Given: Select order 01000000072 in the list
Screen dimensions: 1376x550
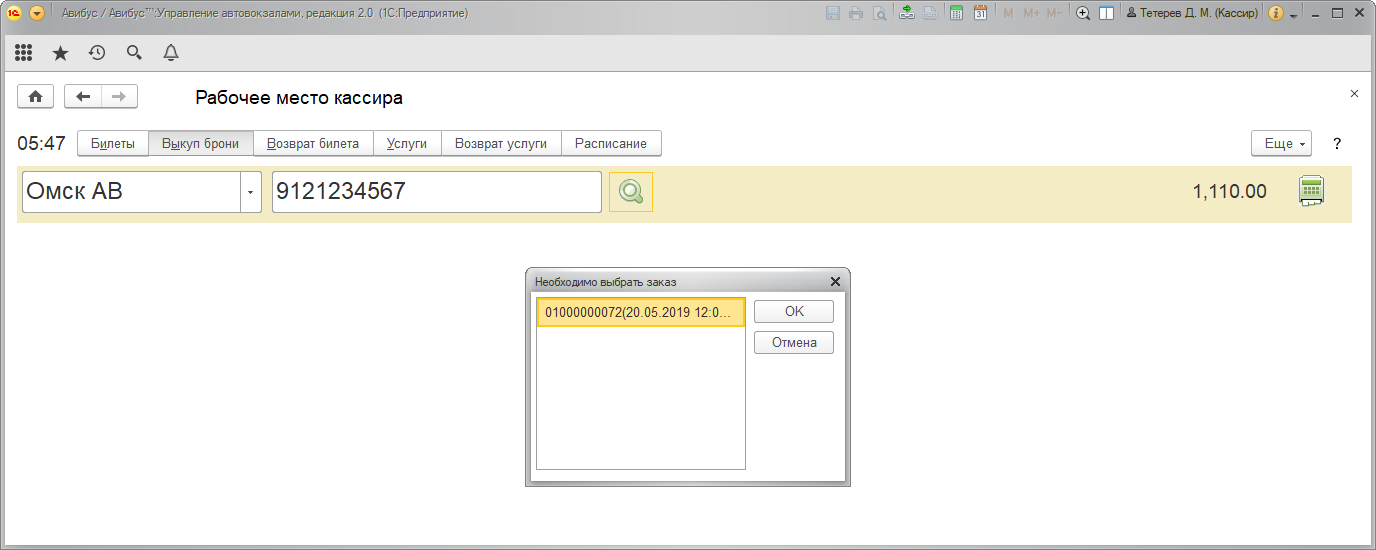Looking at the screenshot, I should [640, 312].
